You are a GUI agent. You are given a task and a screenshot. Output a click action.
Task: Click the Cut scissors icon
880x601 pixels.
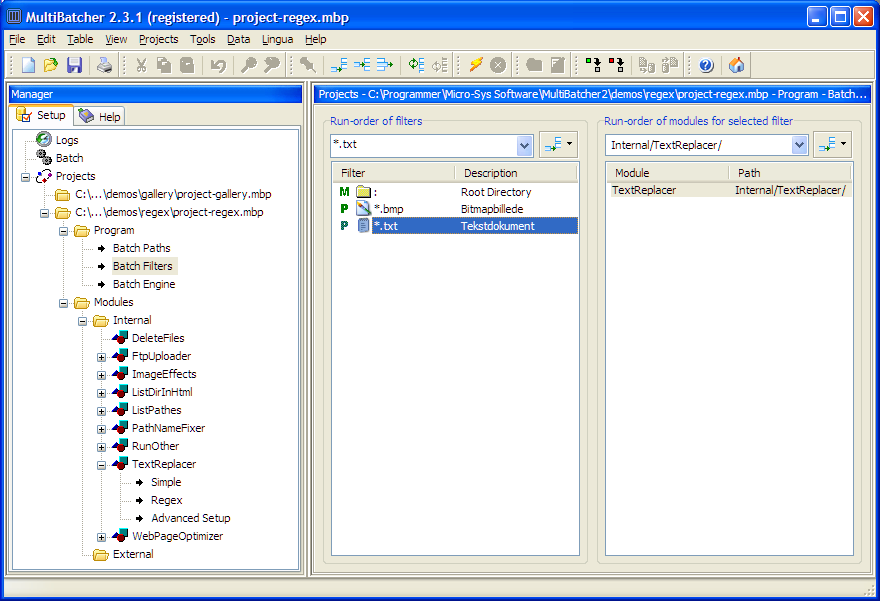141,65
